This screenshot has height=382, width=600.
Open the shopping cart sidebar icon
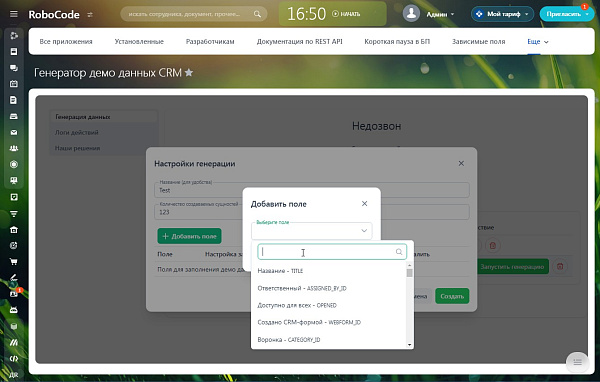(x=14, y=262)
